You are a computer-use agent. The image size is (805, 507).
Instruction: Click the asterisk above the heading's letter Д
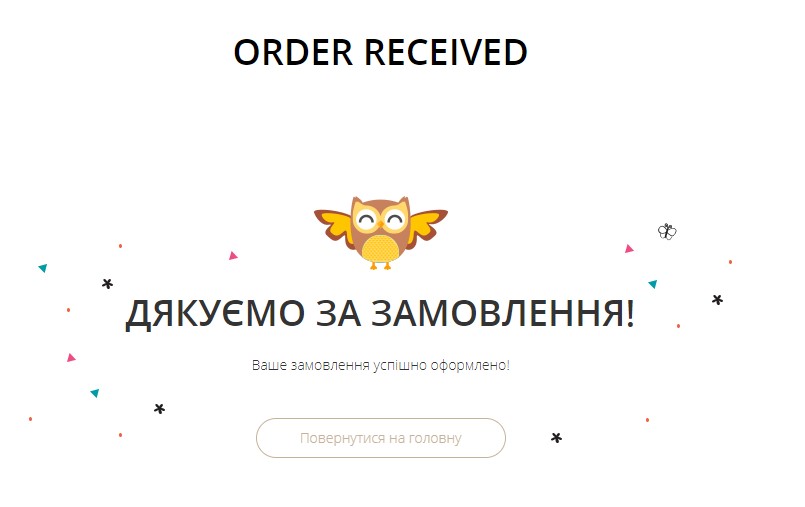[107, 283]
